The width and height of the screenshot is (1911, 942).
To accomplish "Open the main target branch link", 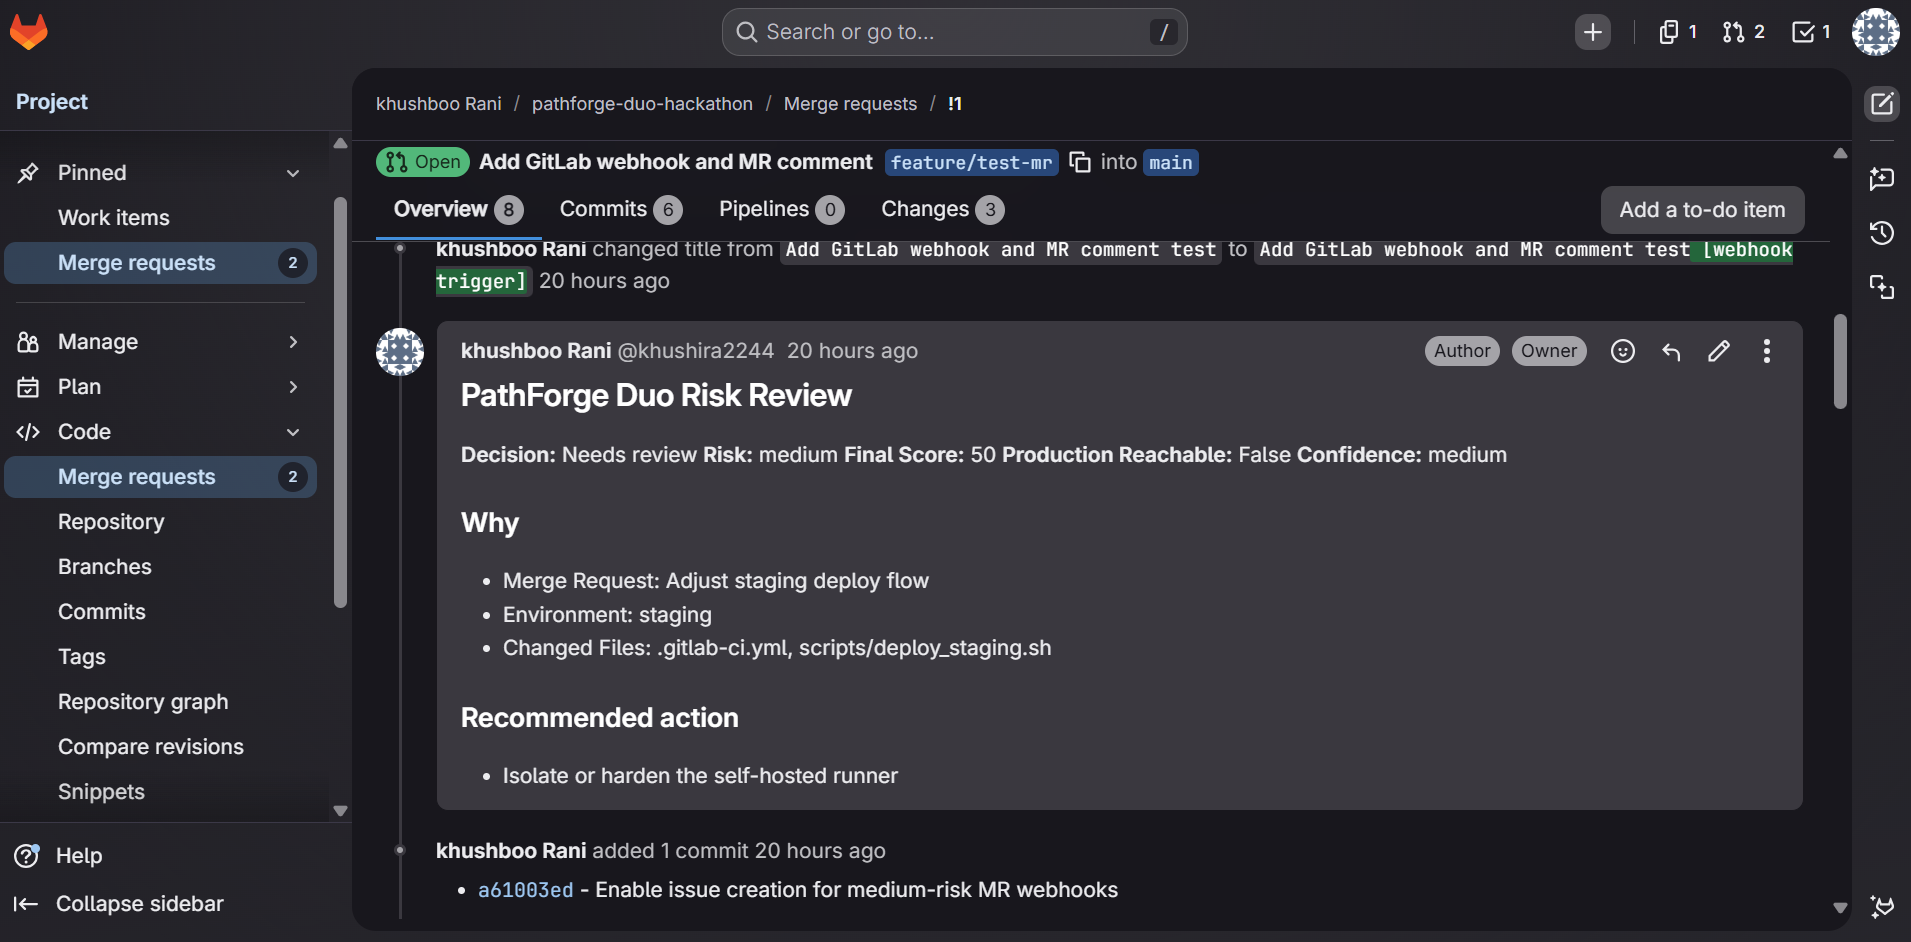I will pyautogui.click(x=1171, y=163).
